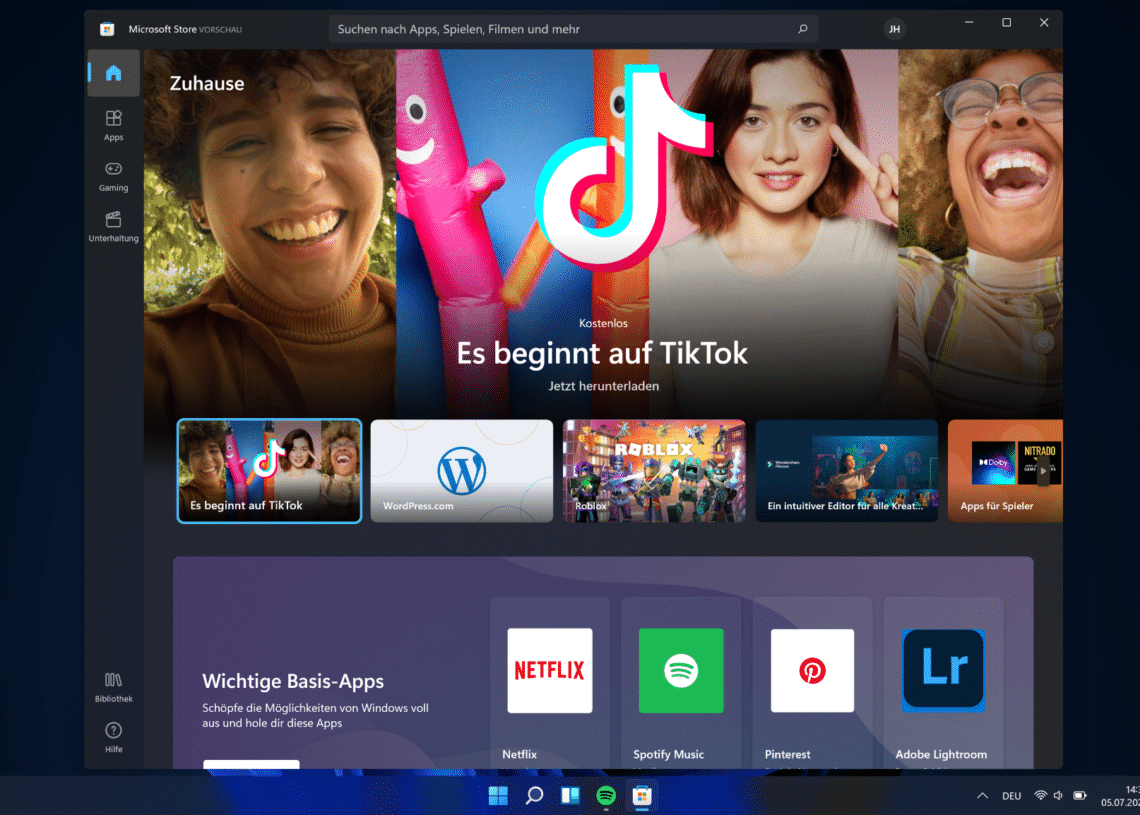Click into the Store search field
Image resolution: width=1140 pixels, height=815 pixels.
[x=573, y=29]
